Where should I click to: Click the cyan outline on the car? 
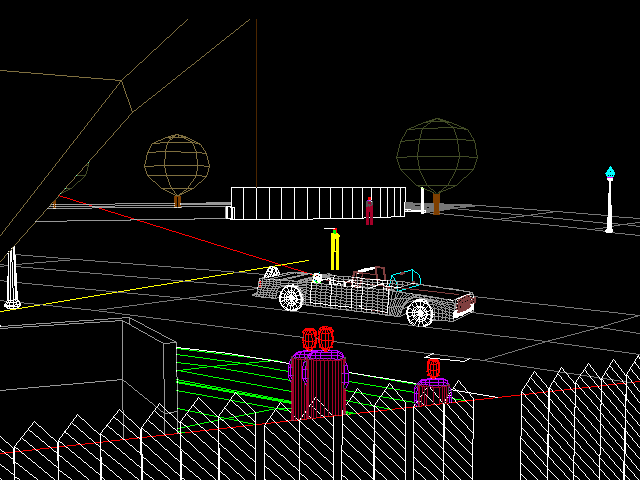click(x=406, y=275)
